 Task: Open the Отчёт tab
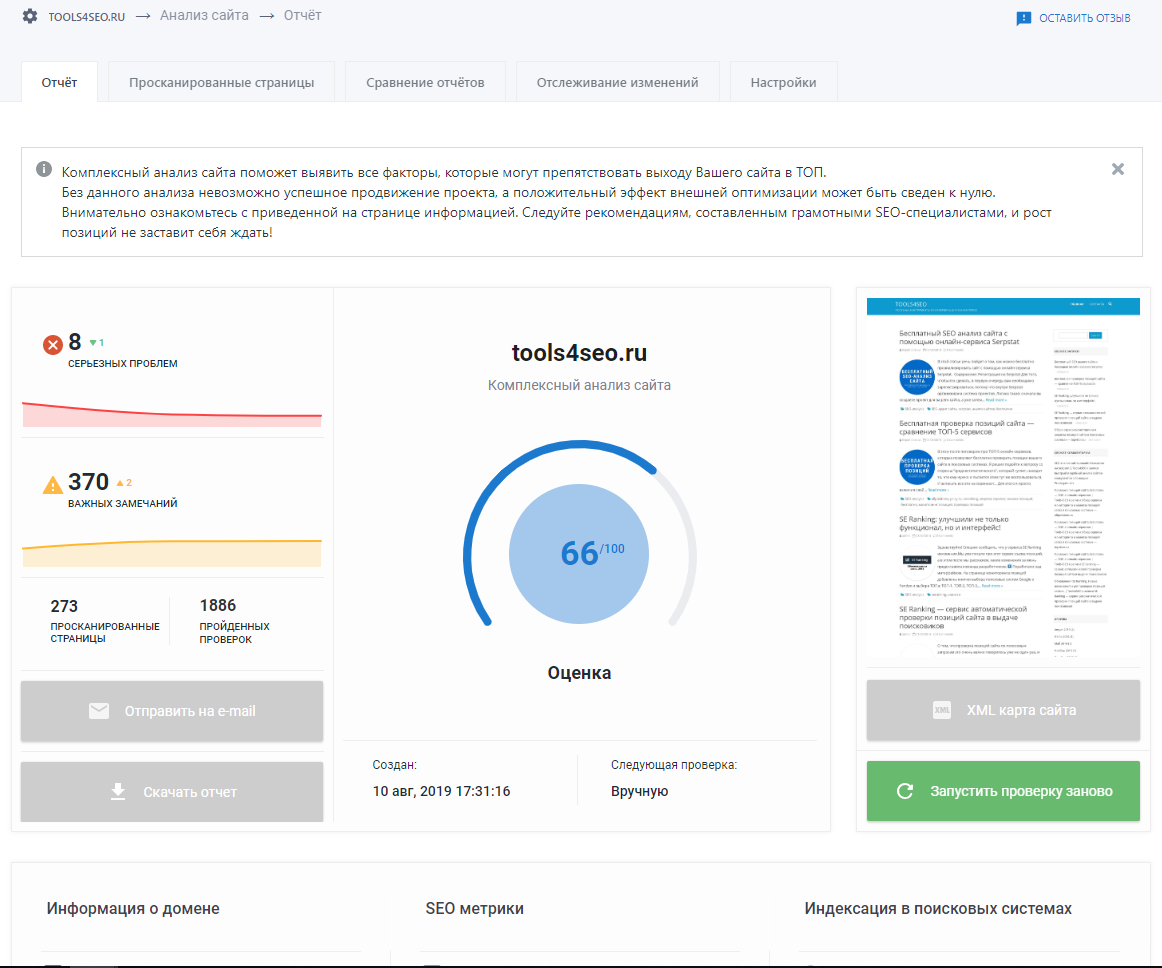(59, 82)
